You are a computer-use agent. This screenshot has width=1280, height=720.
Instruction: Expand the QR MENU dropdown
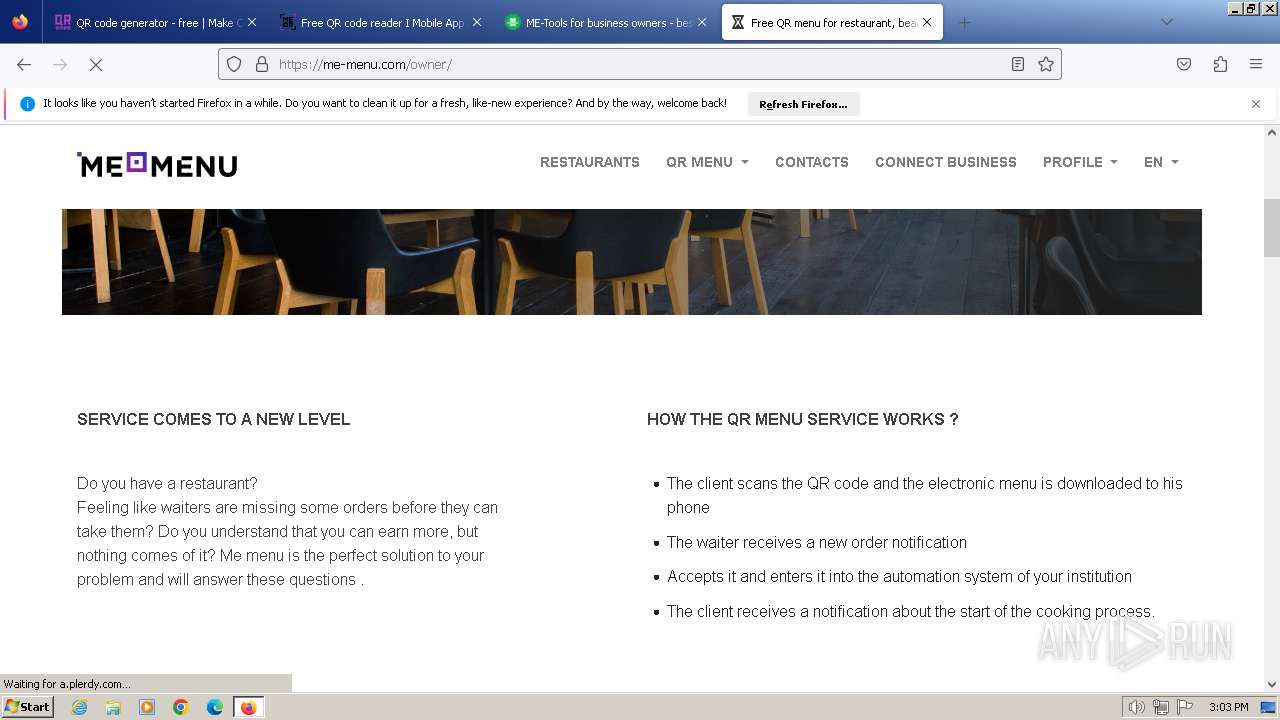pyautogui.click(x=707, y=162)
